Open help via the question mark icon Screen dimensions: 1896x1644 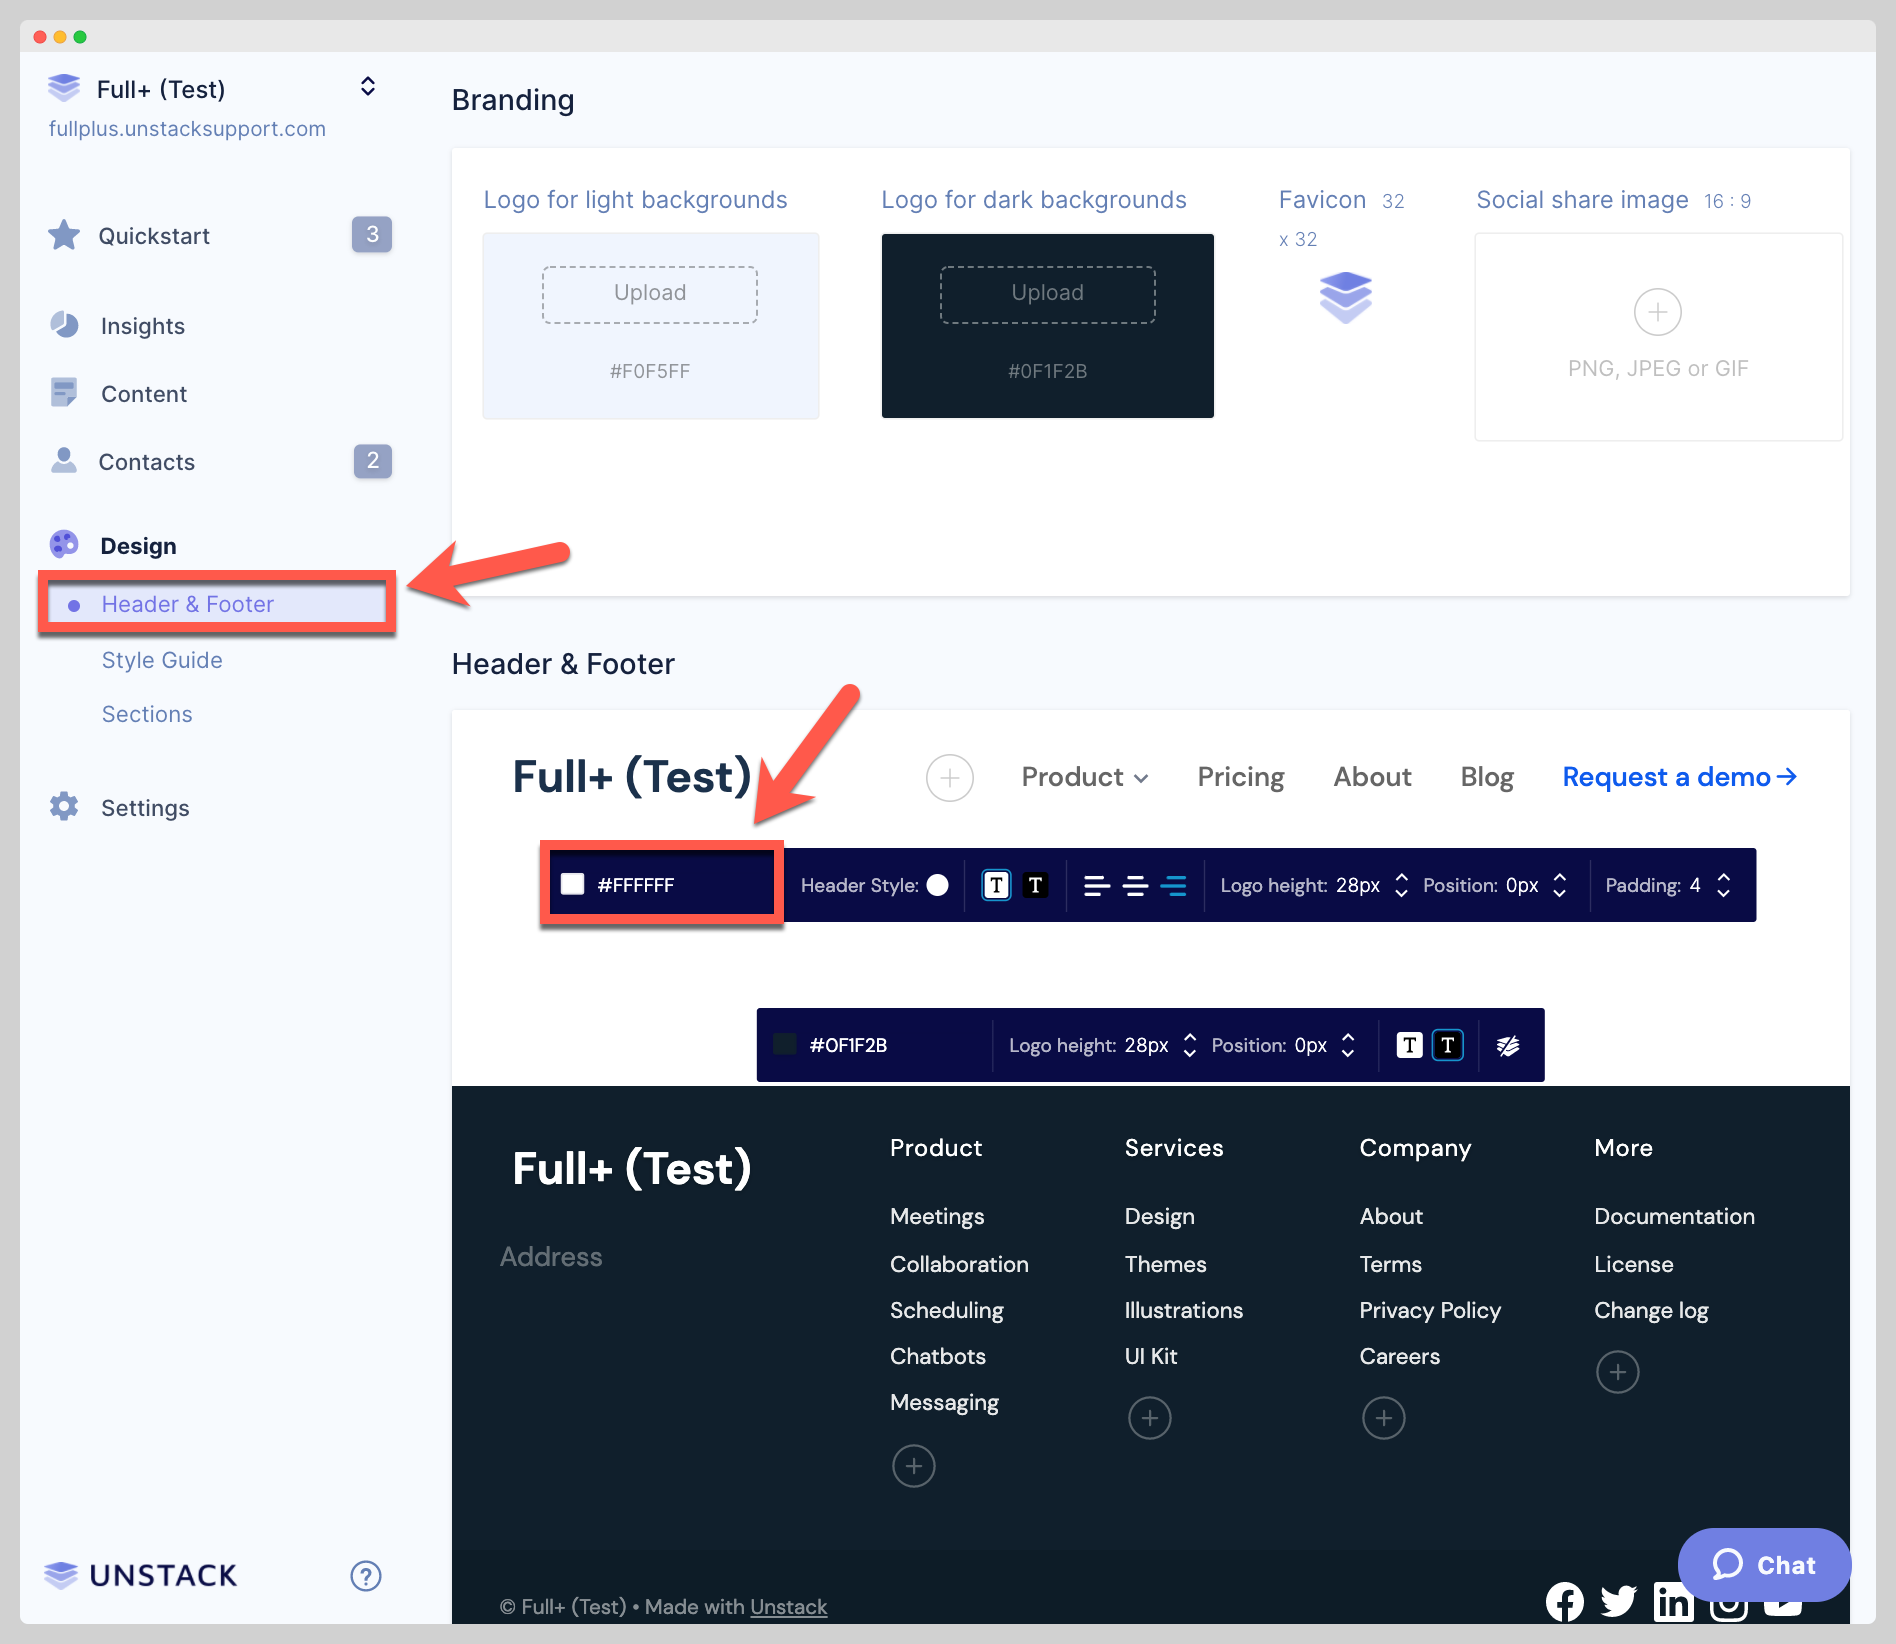pyautogui.click(x=366, y=1575)
